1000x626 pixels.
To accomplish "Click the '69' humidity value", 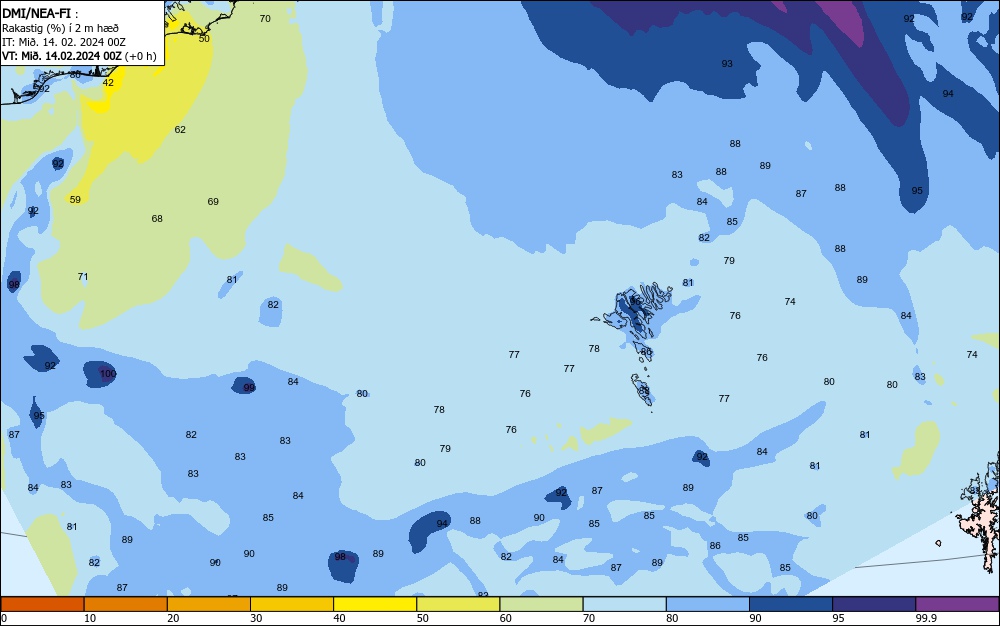I will (x=213, y=201).
